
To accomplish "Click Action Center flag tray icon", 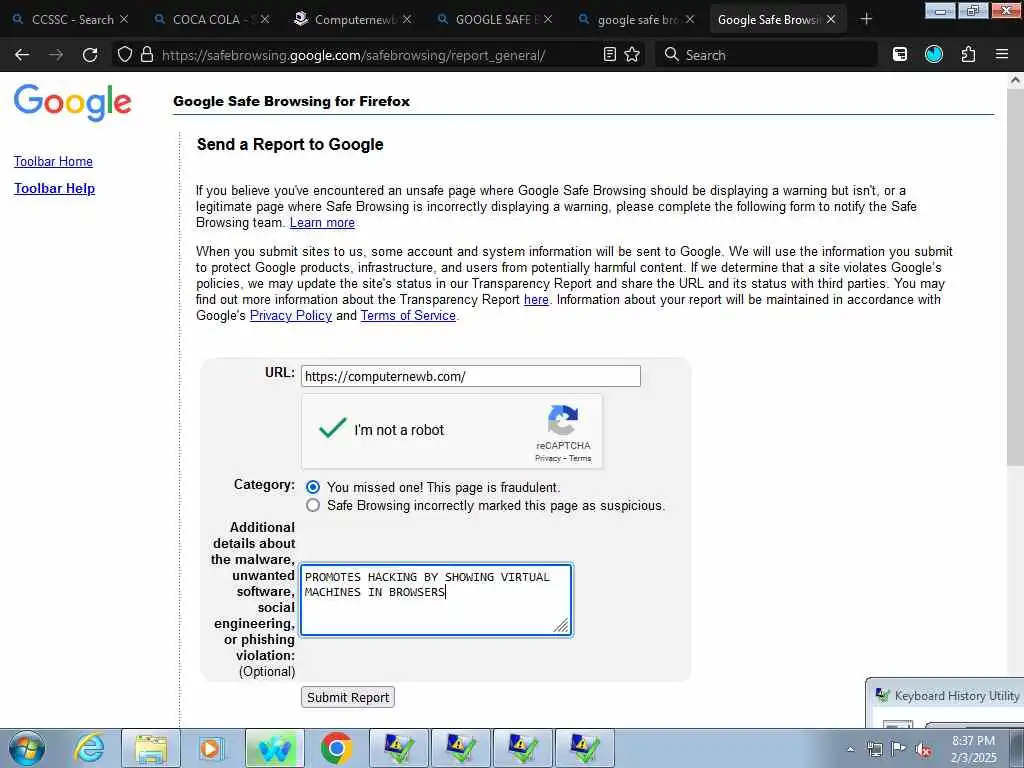I will 899,749.
